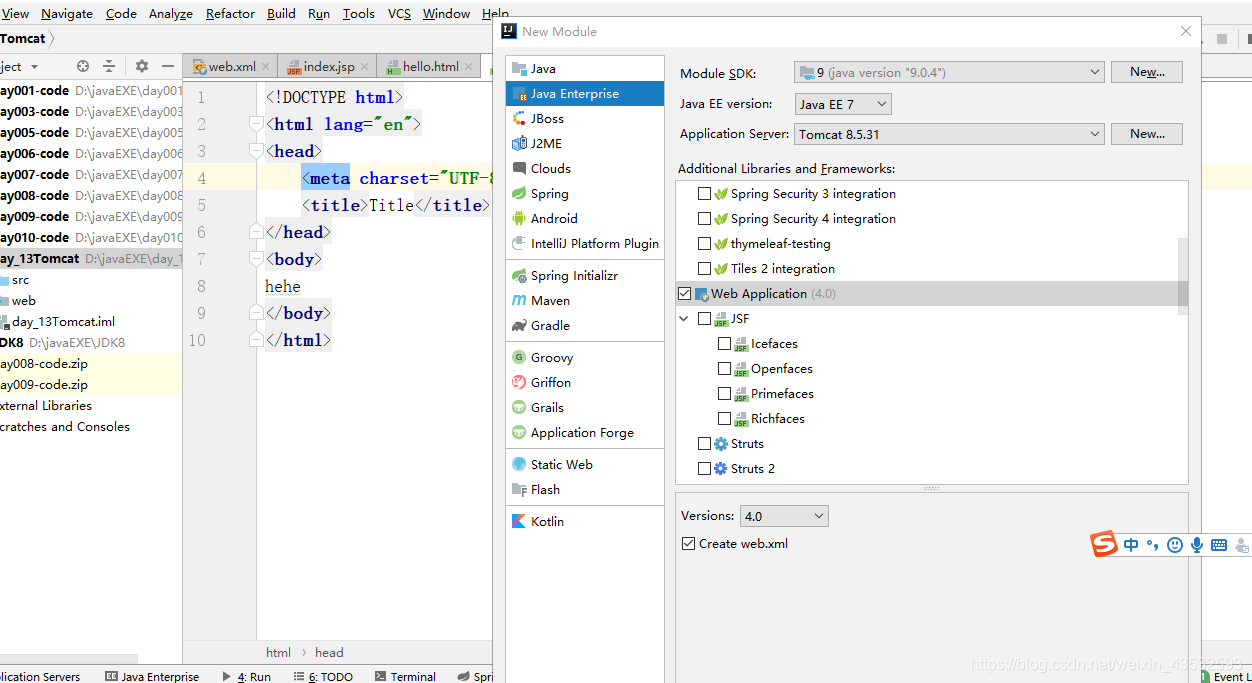The image size is (1252, 683).
Task: Choose Groovy module type
Action: [x=584, y=358]
